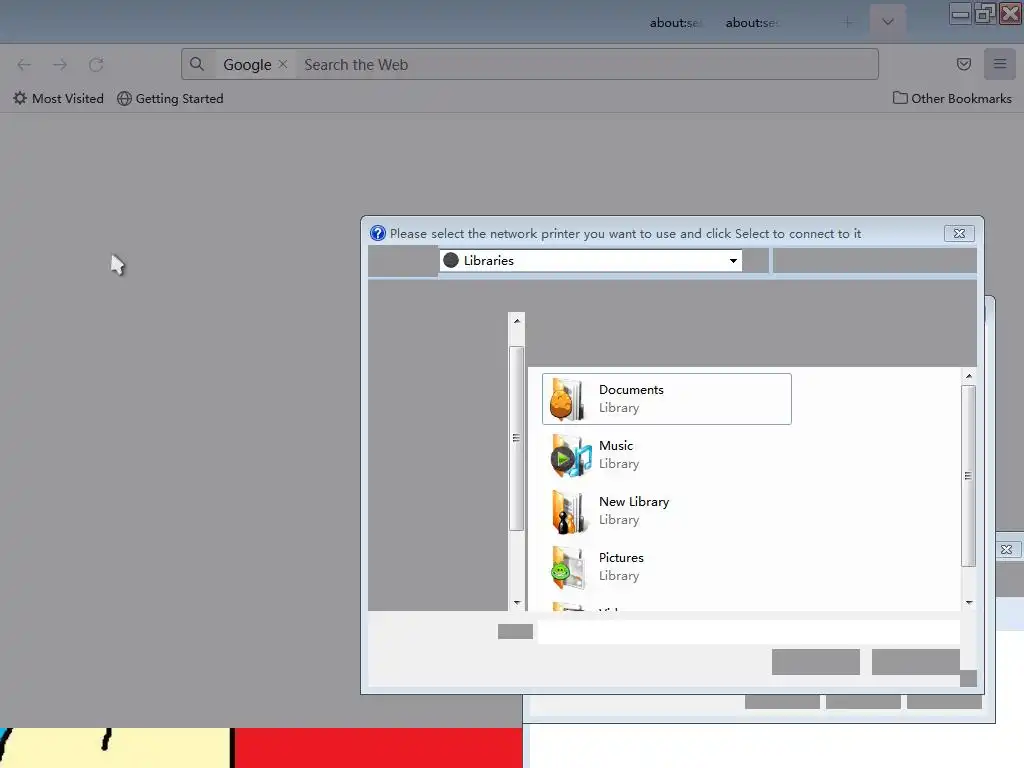
Task: Click the magnifier search icon in the address bar
Action: point(197,64)
